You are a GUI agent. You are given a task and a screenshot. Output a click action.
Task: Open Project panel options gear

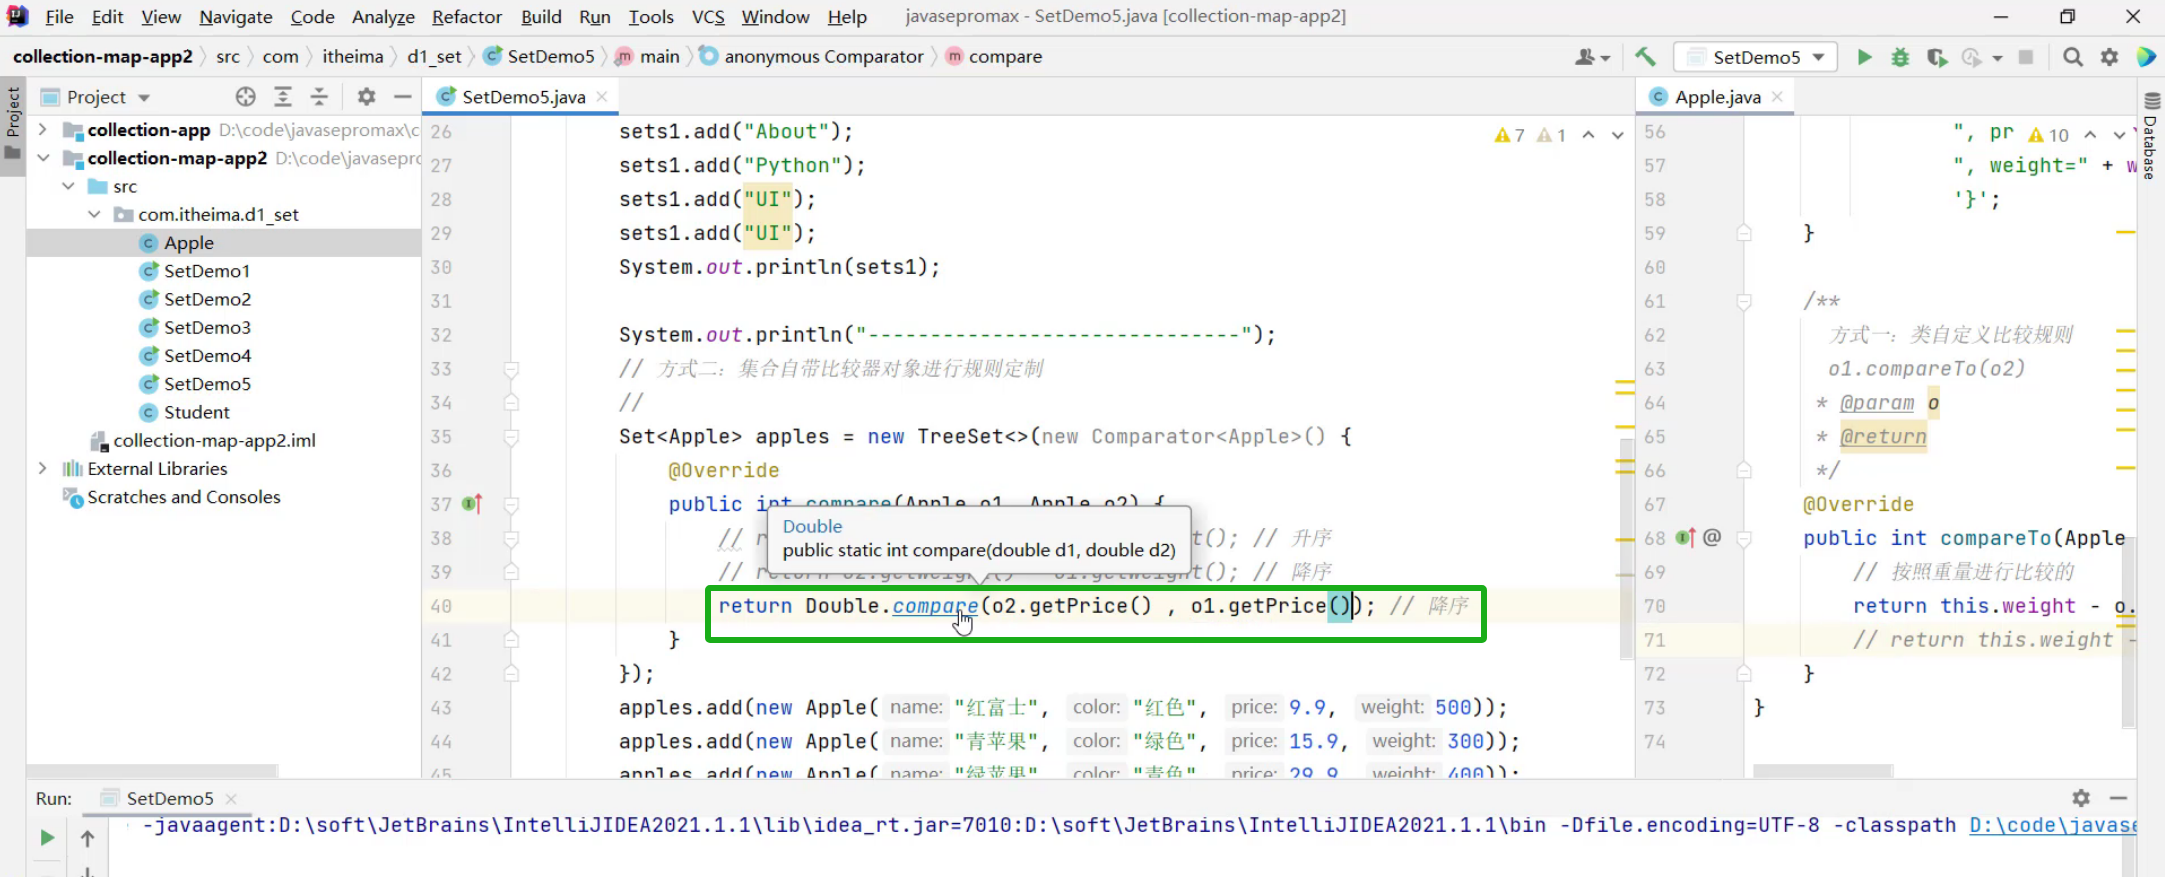(367, 97)
